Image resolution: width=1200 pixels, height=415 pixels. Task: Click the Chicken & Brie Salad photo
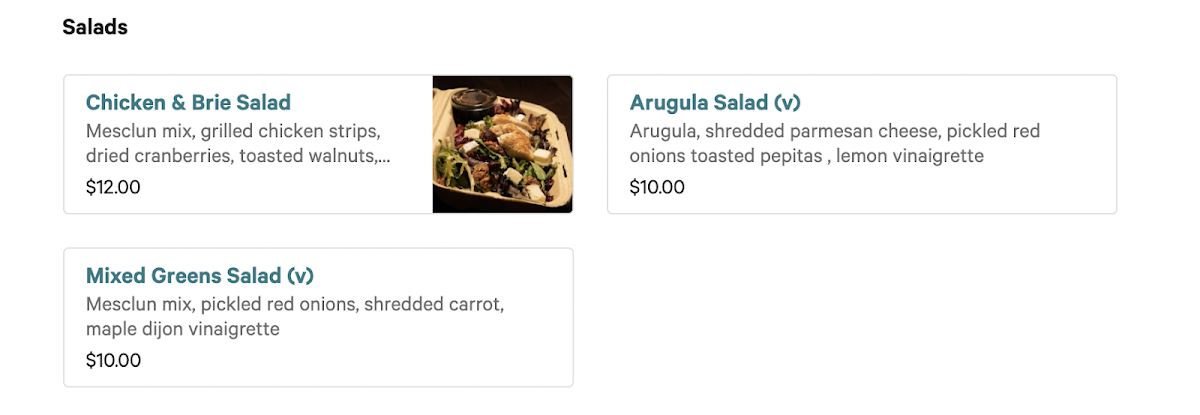[x=502, y=144]
